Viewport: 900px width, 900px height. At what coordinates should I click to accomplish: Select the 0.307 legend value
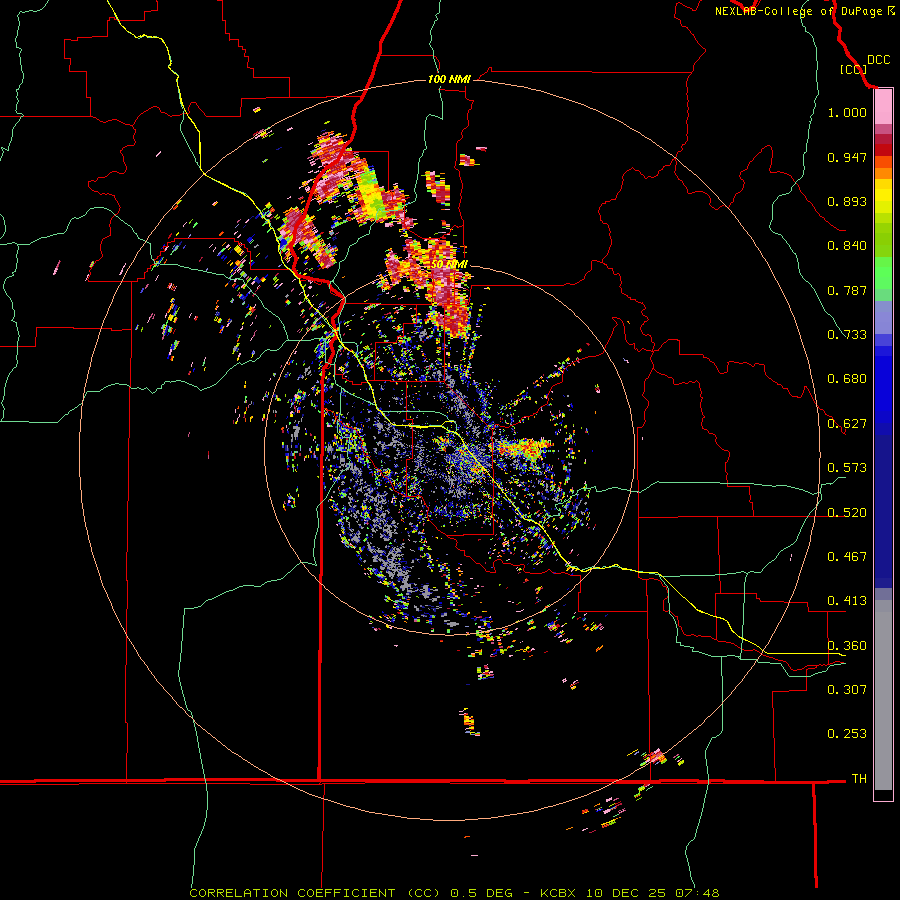847,690
